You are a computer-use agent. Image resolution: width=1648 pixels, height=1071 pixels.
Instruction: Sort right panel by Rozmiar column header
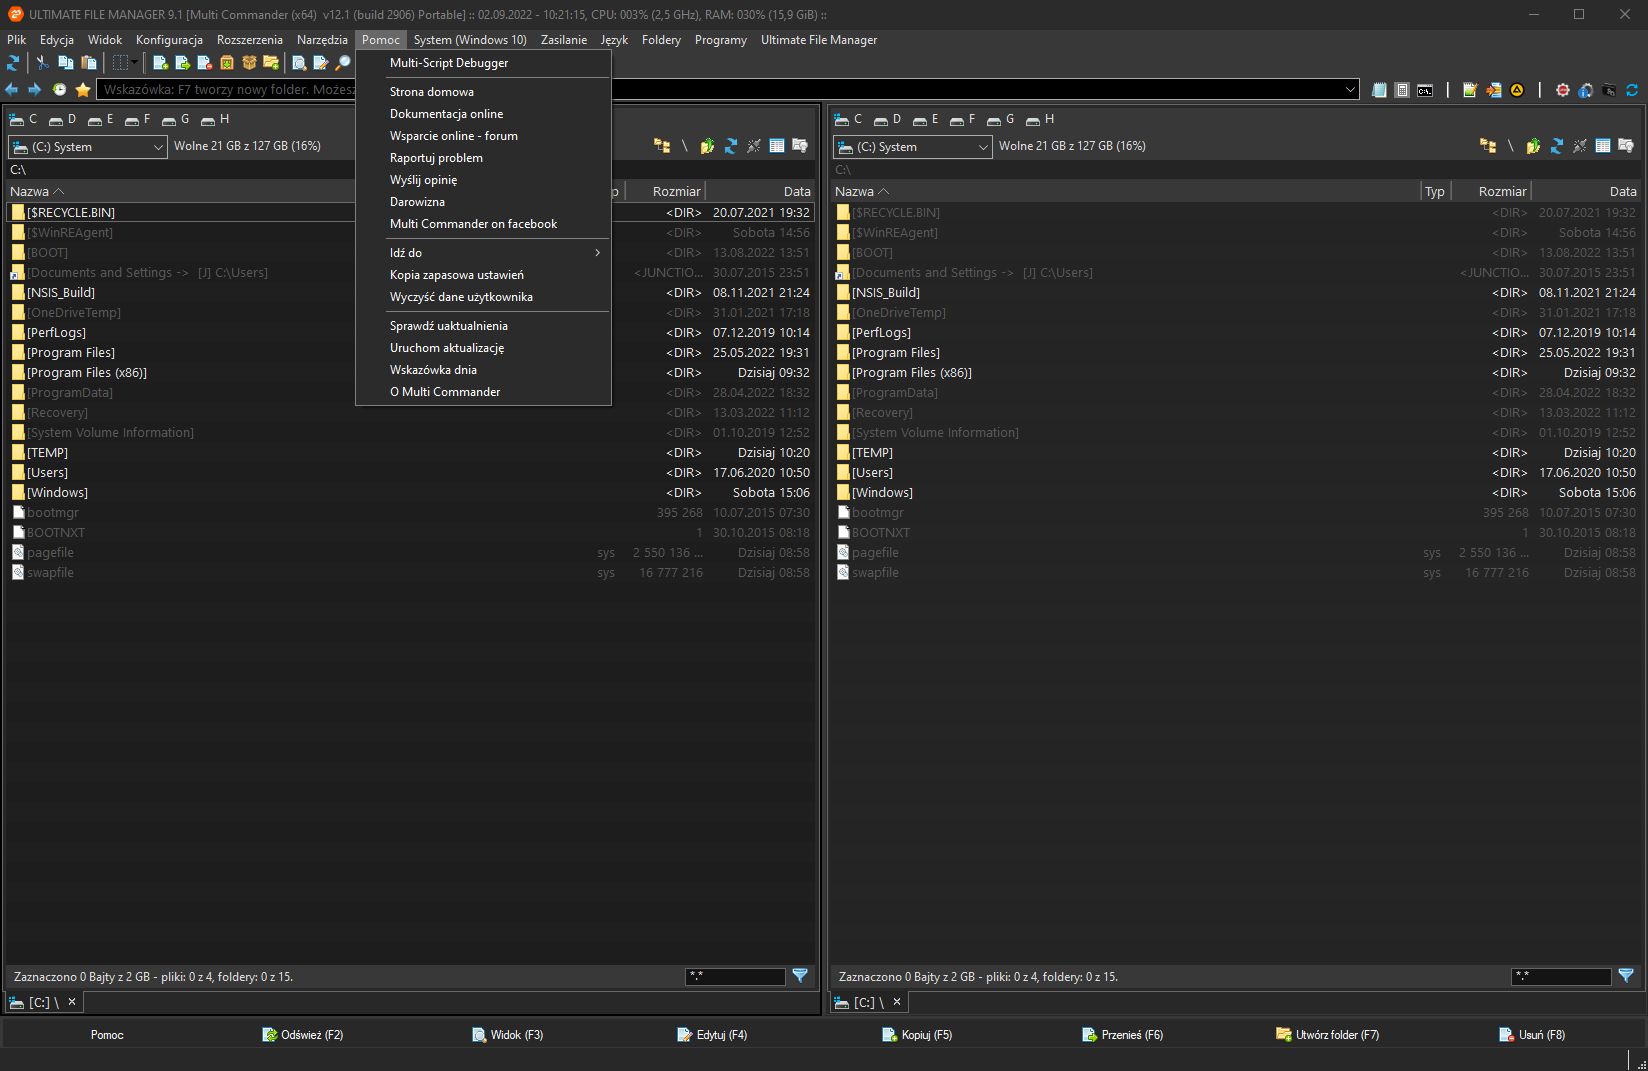(1490, 191)
